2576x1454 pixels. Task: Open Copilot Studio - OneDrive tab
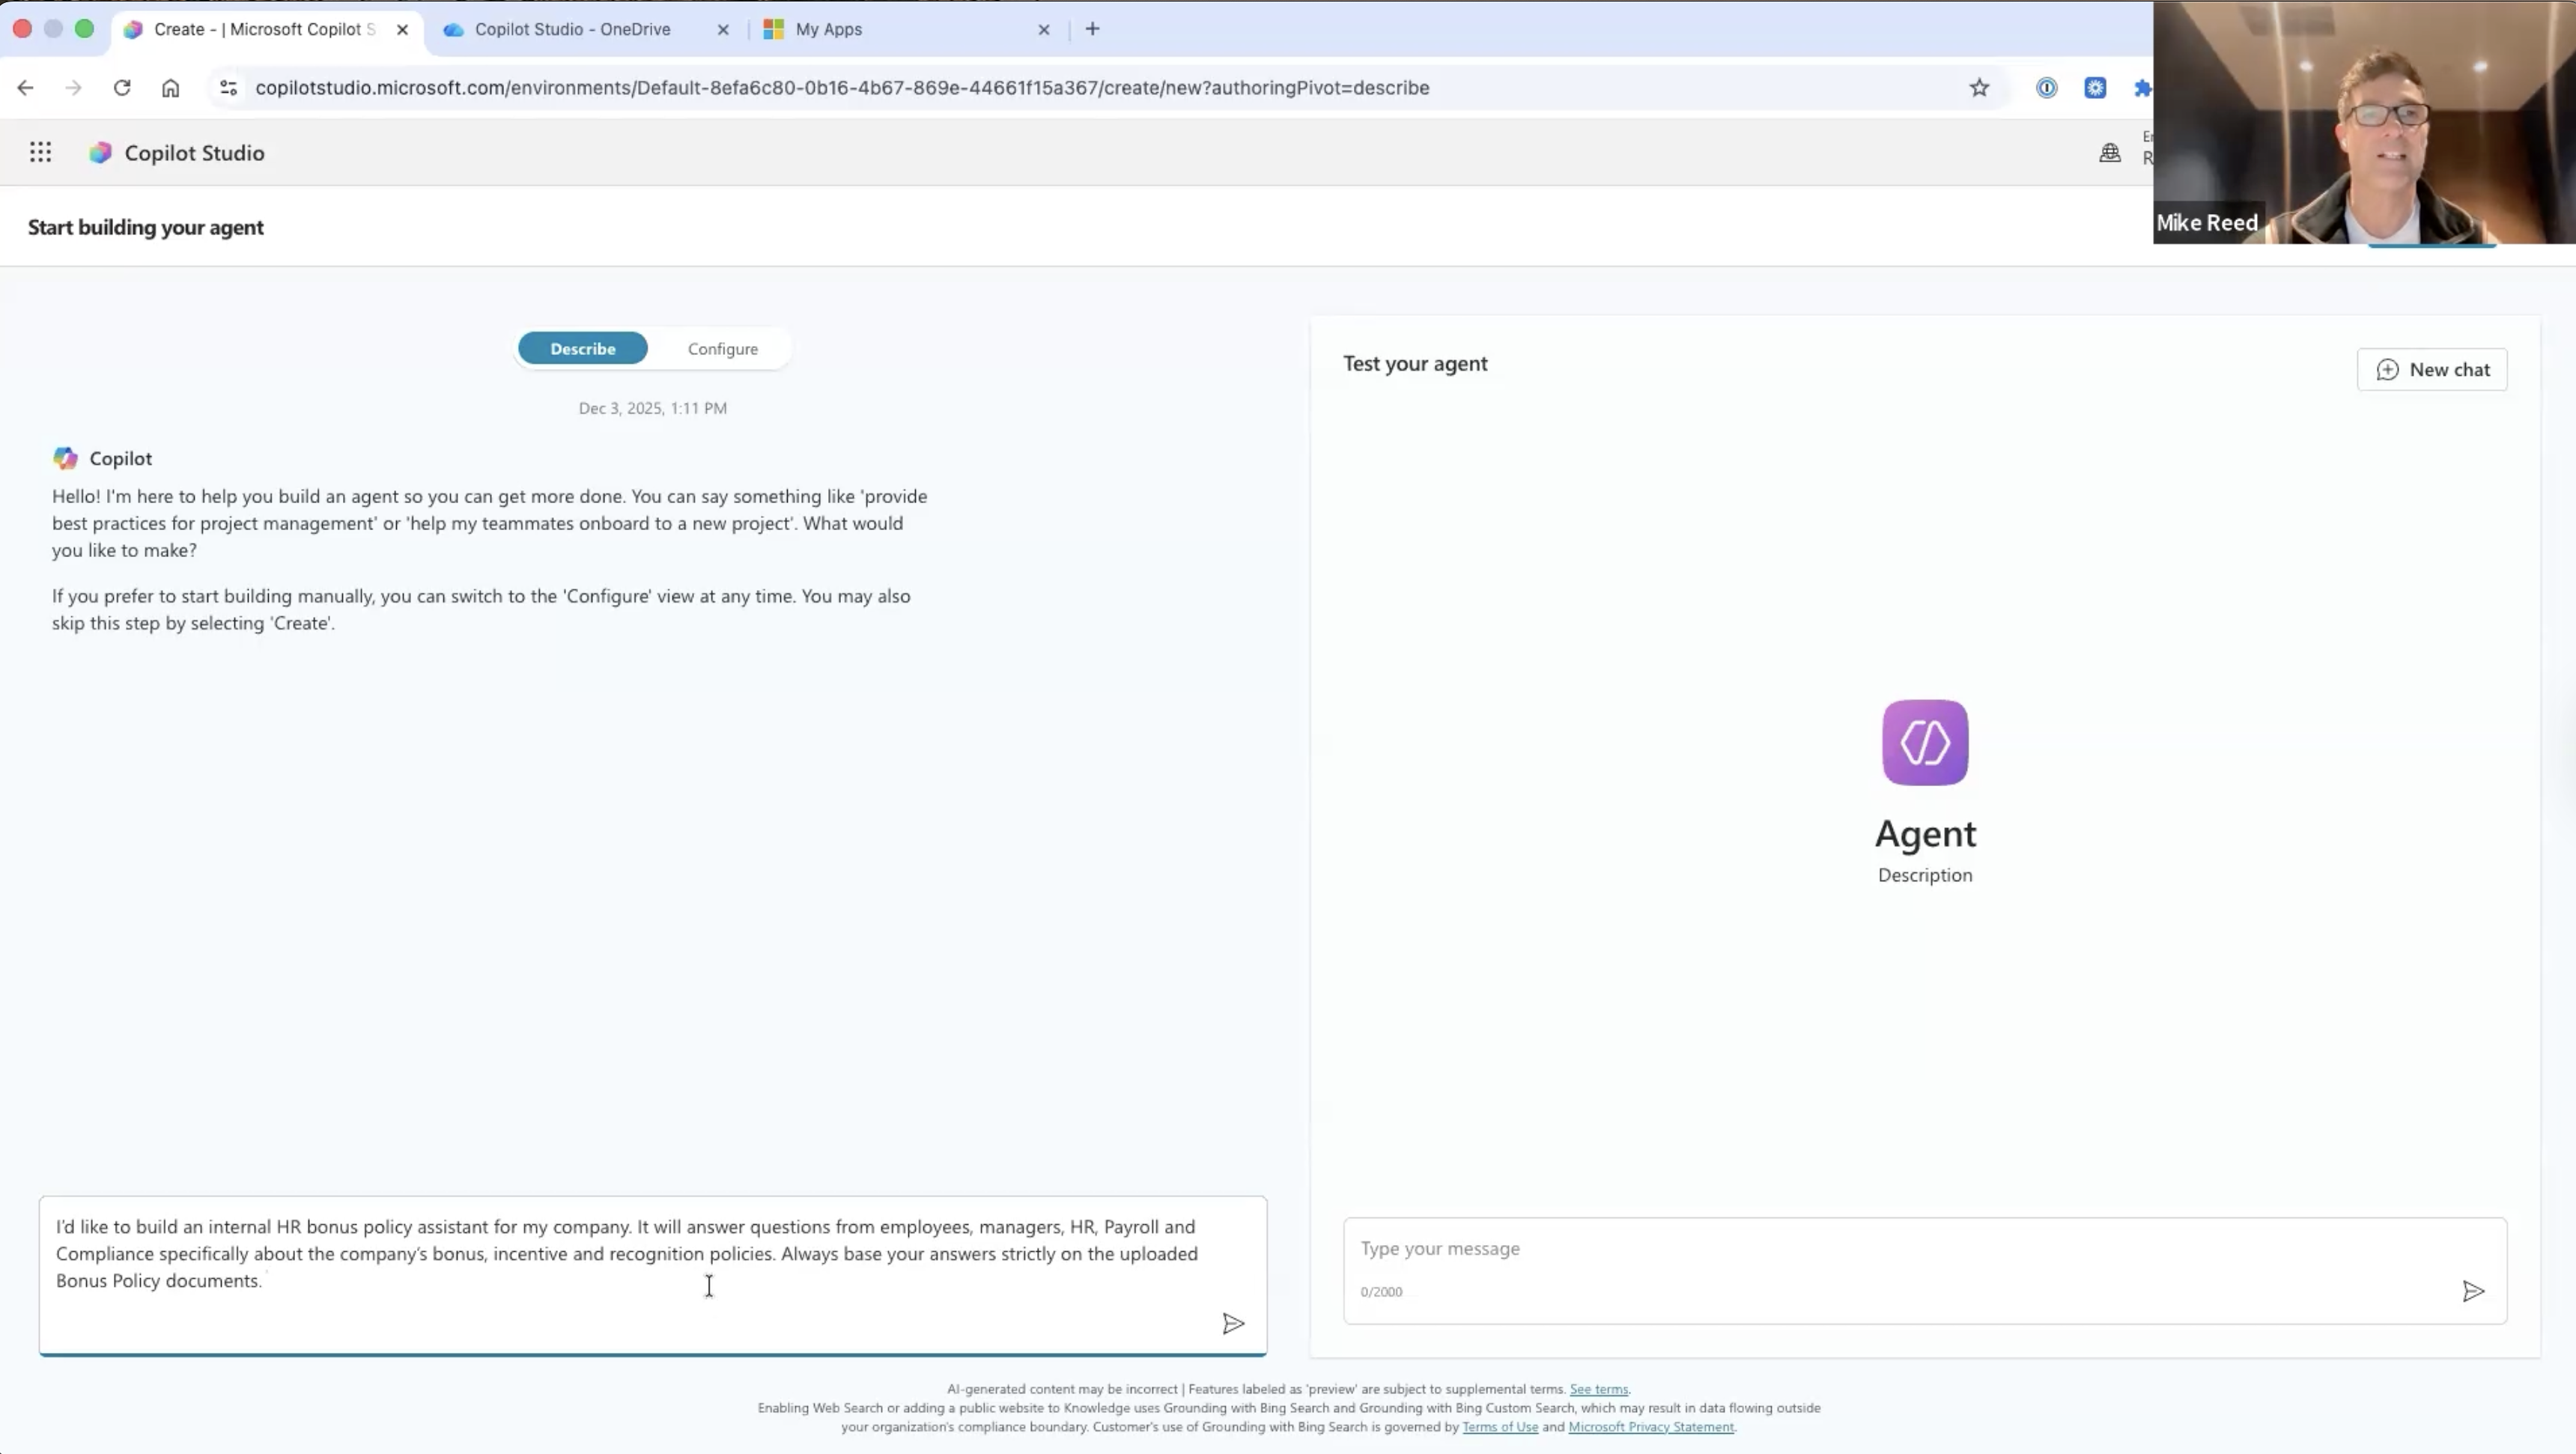point(572,29)
